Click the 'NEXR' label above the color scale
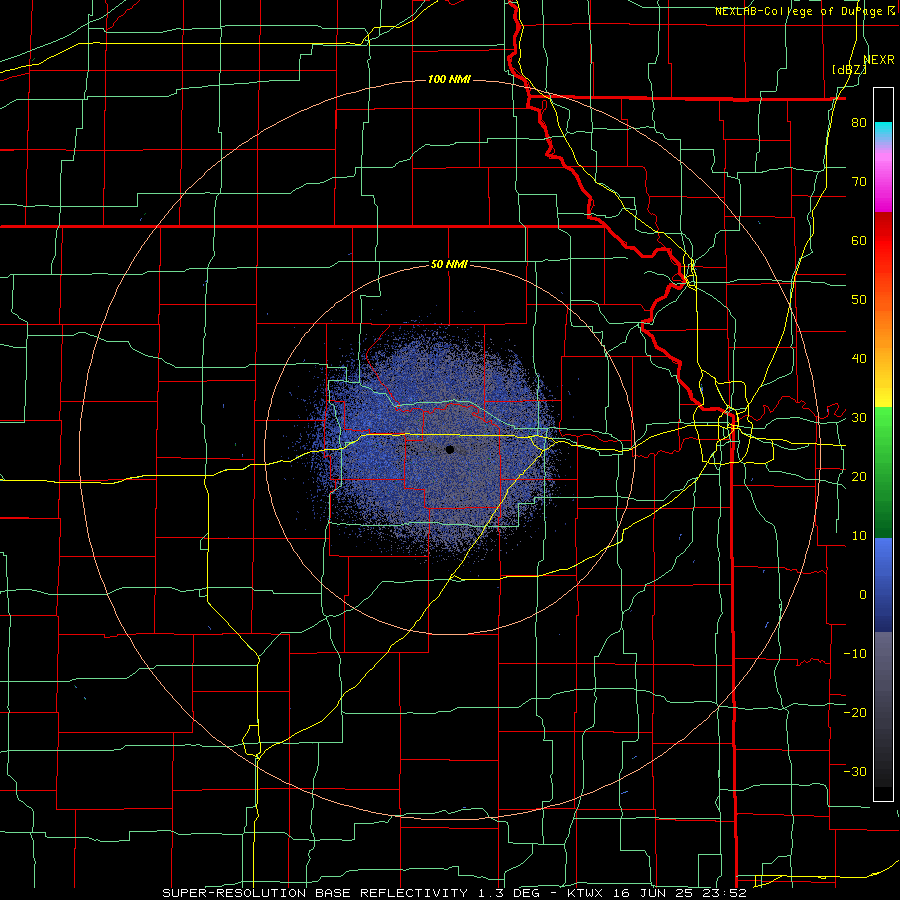 [x=879, y=60]
